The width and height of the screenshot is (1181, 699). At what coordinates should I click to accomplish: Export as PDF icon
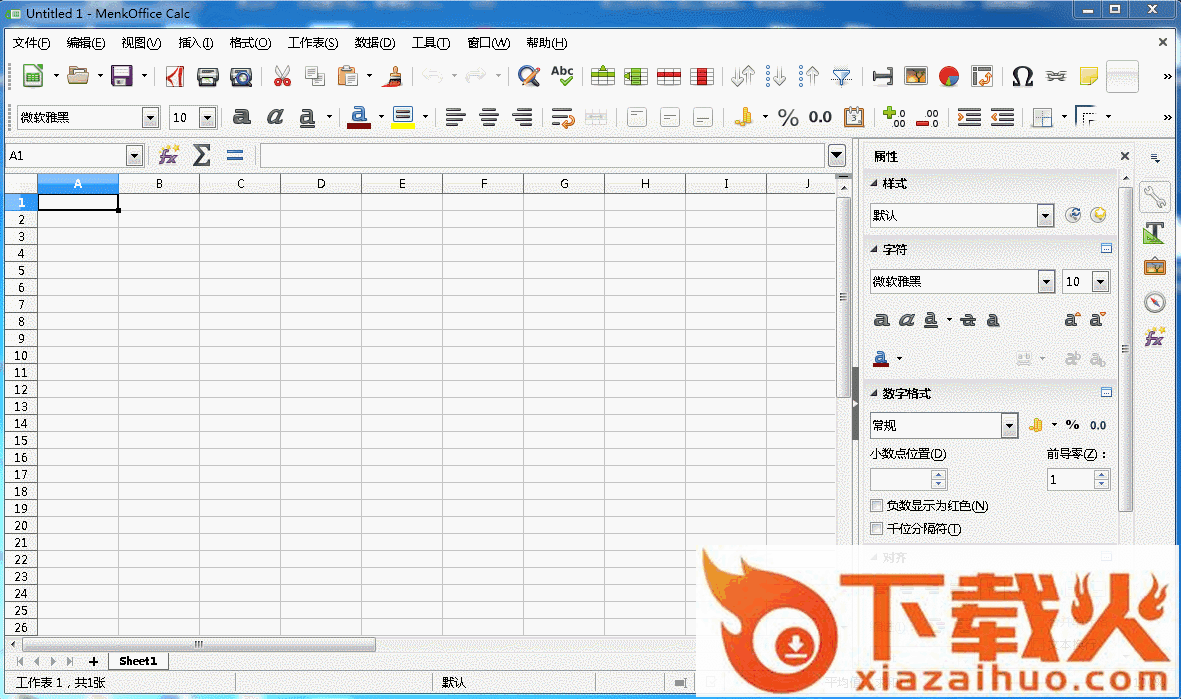(x=175, y=75)
